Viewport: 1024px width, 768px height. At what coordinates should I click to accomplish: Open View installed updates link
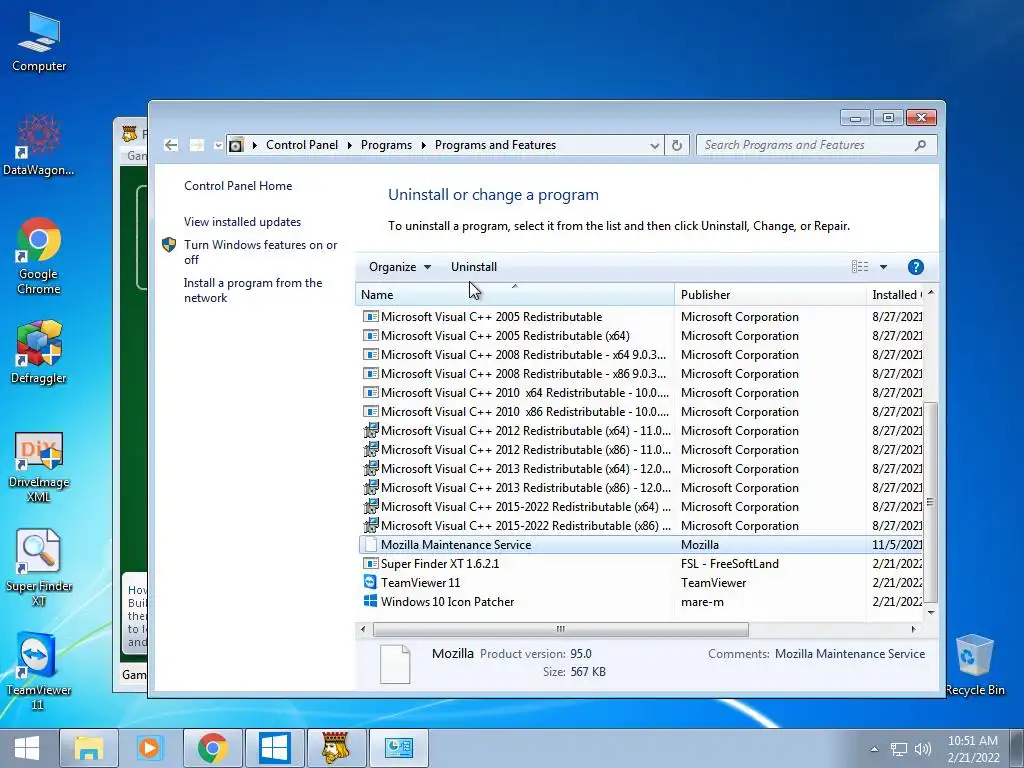[x=242, y=221]
